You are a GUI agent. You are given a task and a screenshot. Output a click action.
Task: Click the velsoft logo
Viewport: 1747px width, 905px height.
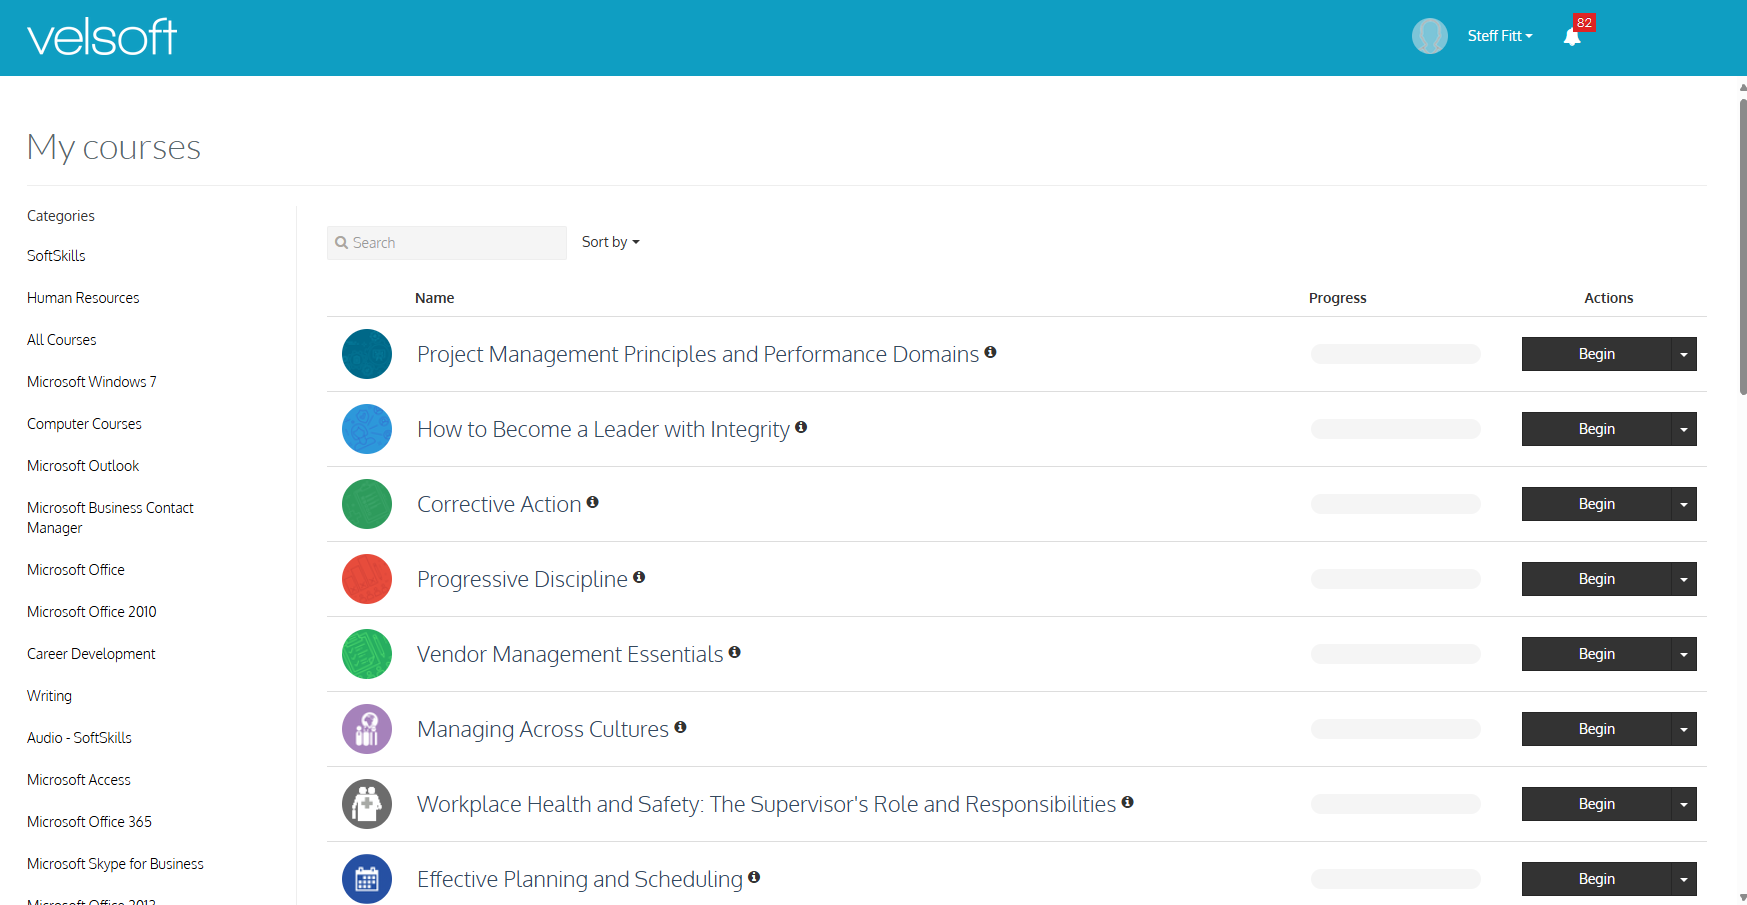tap(101, 36)
